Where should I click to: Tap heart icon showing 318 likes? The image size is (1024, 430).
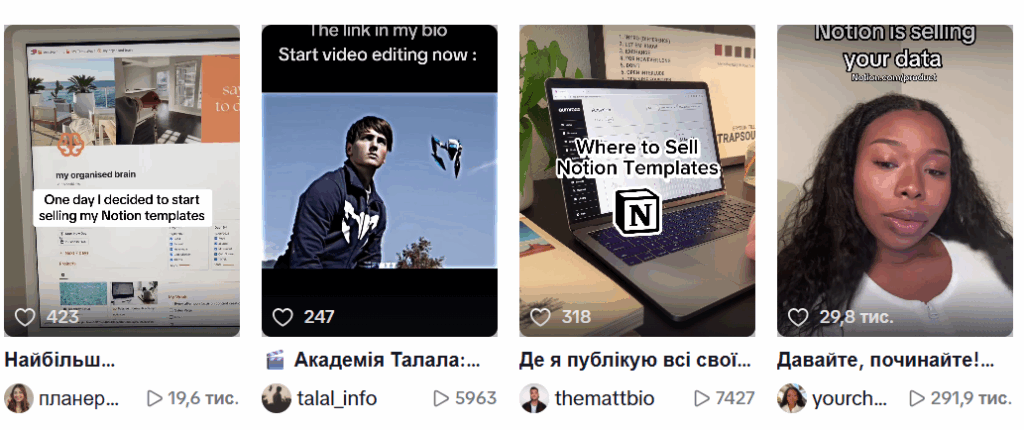(540, 318)
